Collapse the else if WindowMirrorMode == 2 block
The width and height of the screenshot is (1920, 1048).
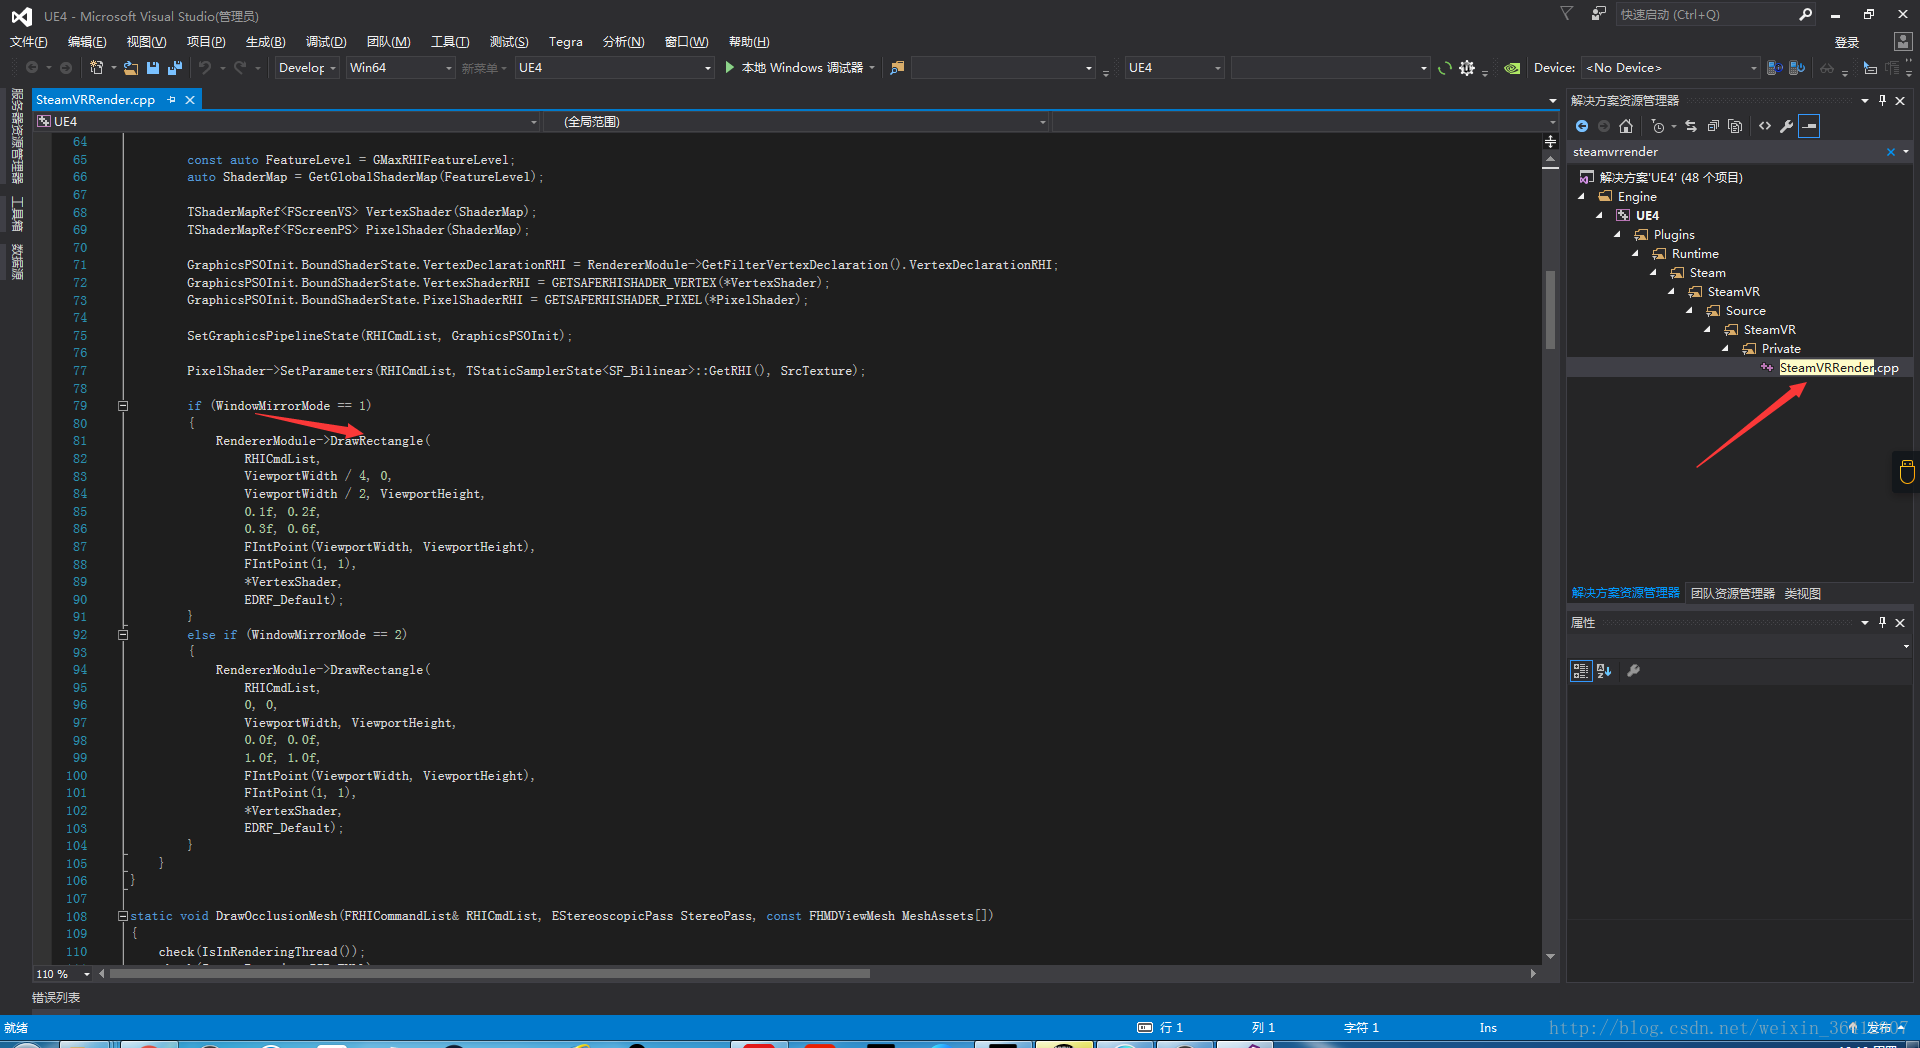(x=123, y=635)
